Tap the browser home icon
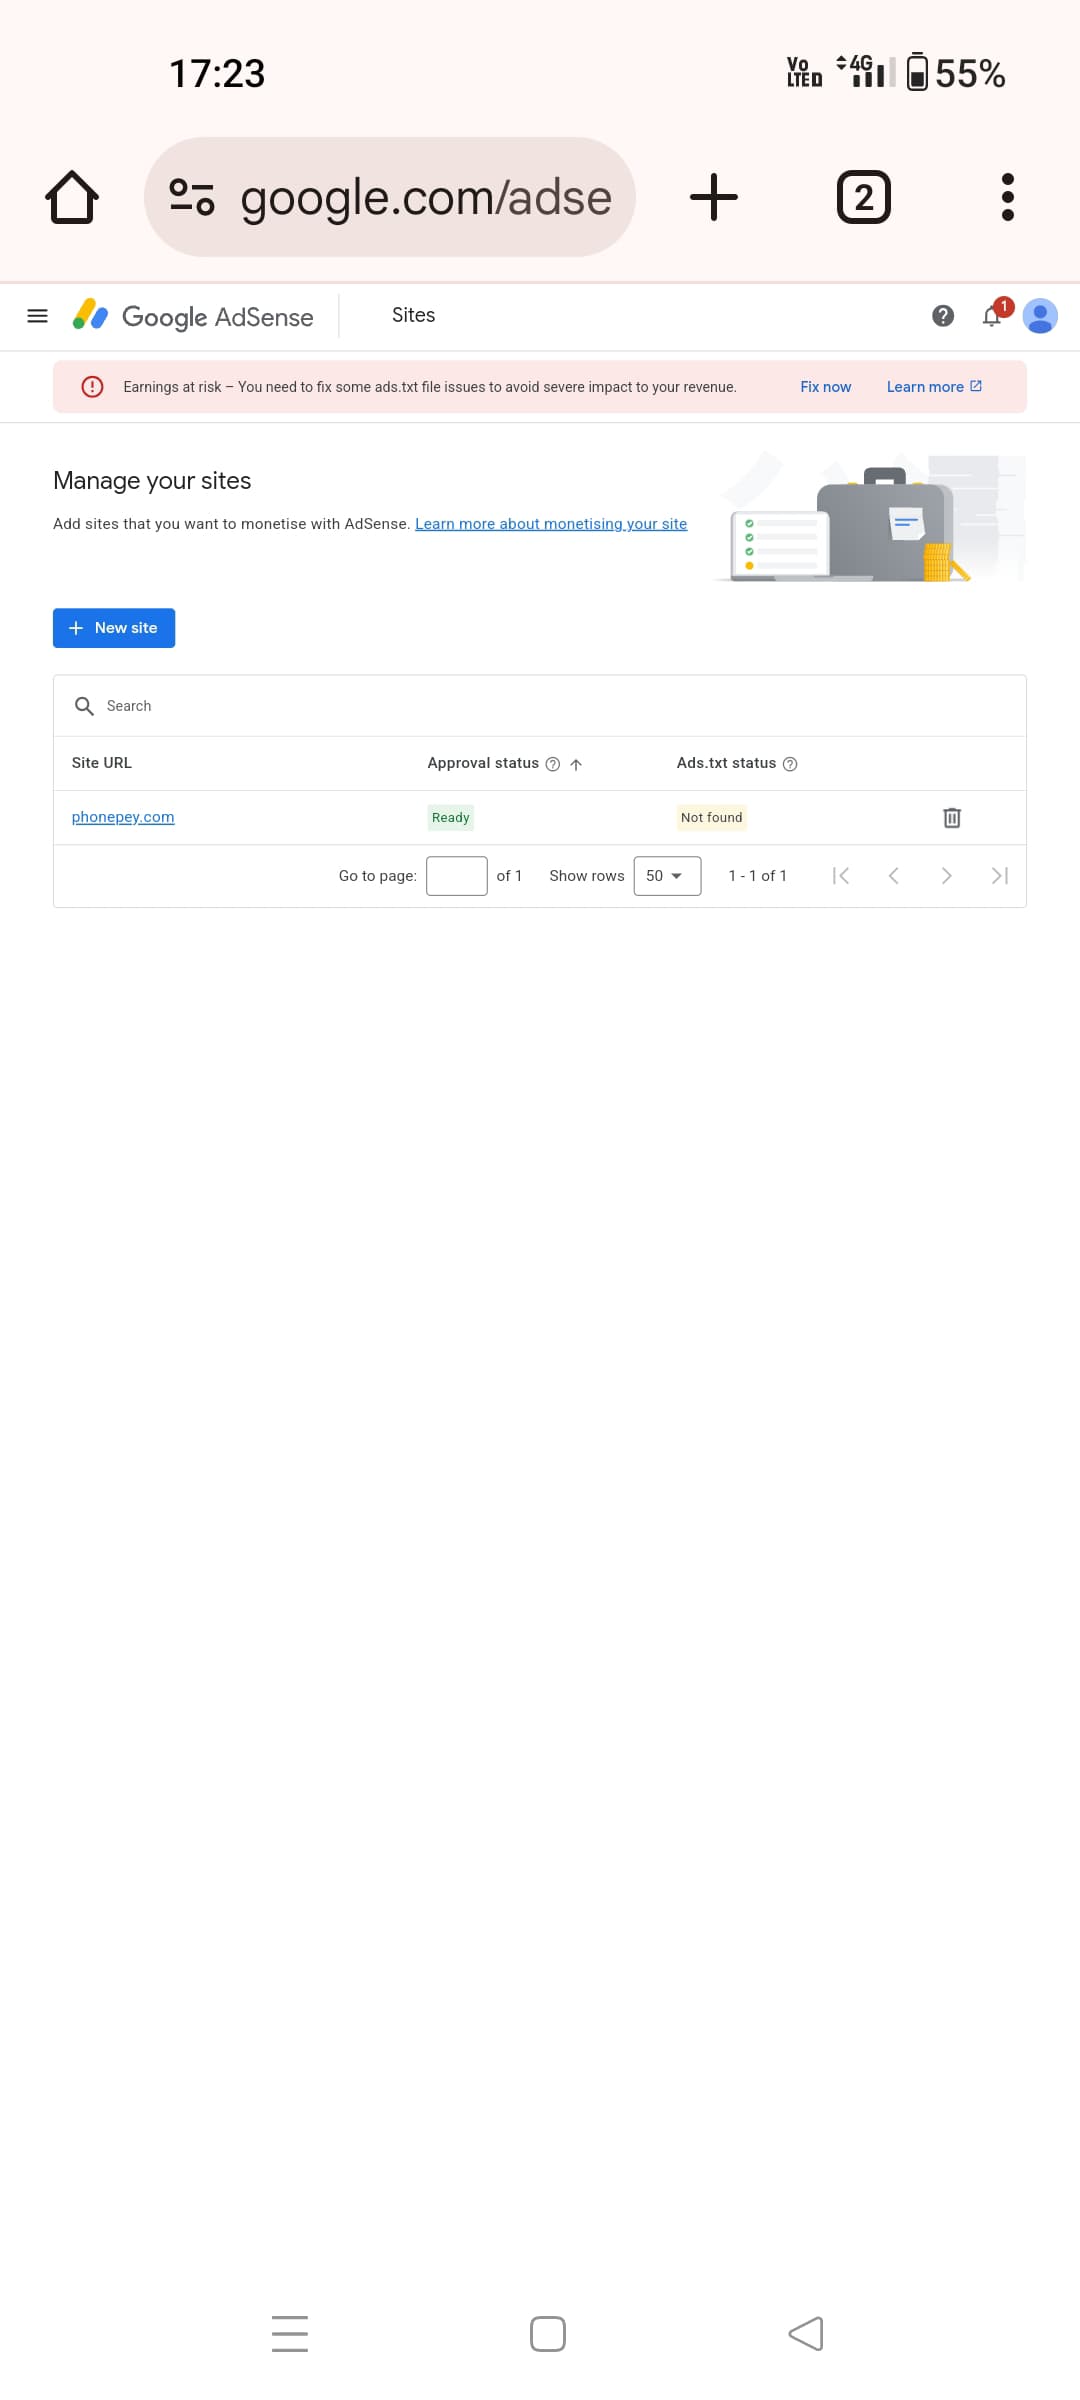Screen dimensions: 1080x2400 (72, 197)
